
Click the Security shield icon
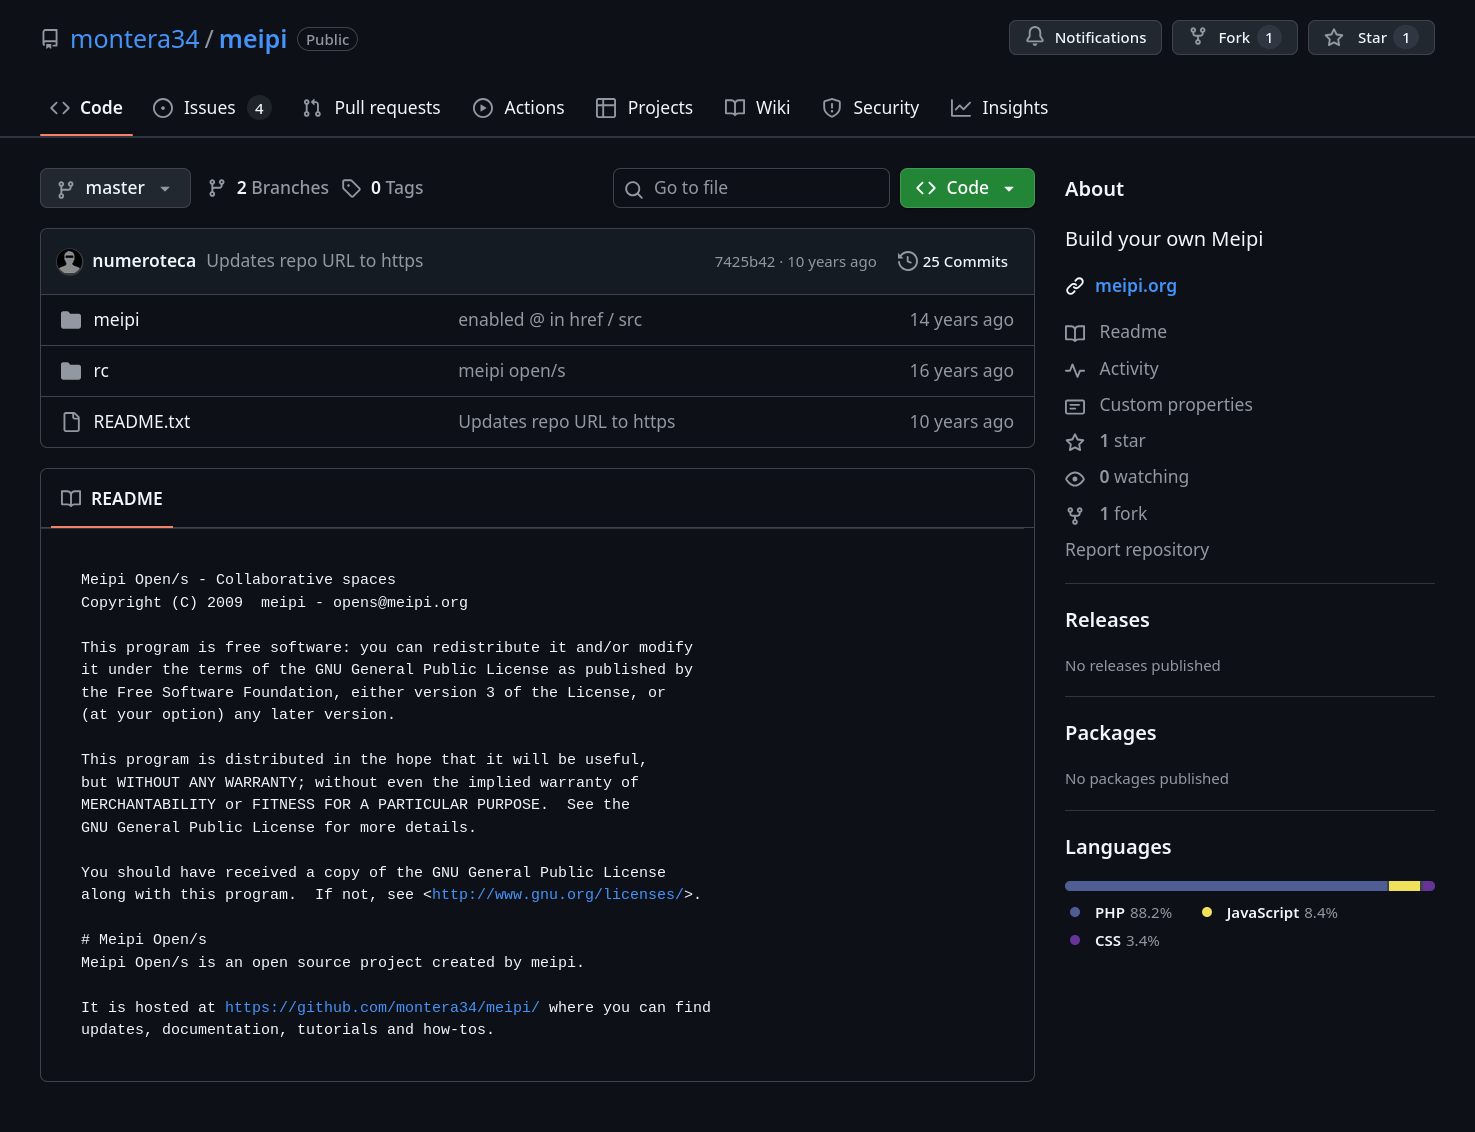click(x=832, y=108)
